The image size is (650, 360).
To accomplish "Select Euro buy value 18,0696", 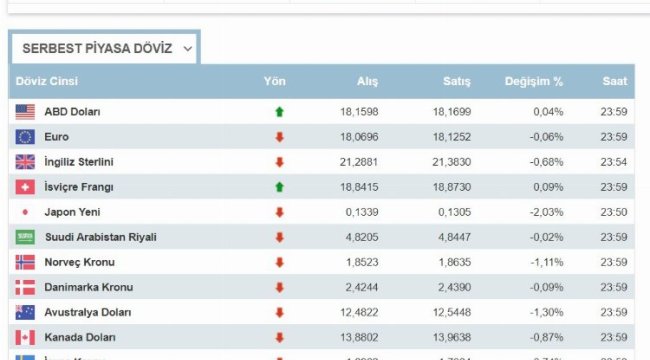I will pyautogui.click(x=359, y=137).
